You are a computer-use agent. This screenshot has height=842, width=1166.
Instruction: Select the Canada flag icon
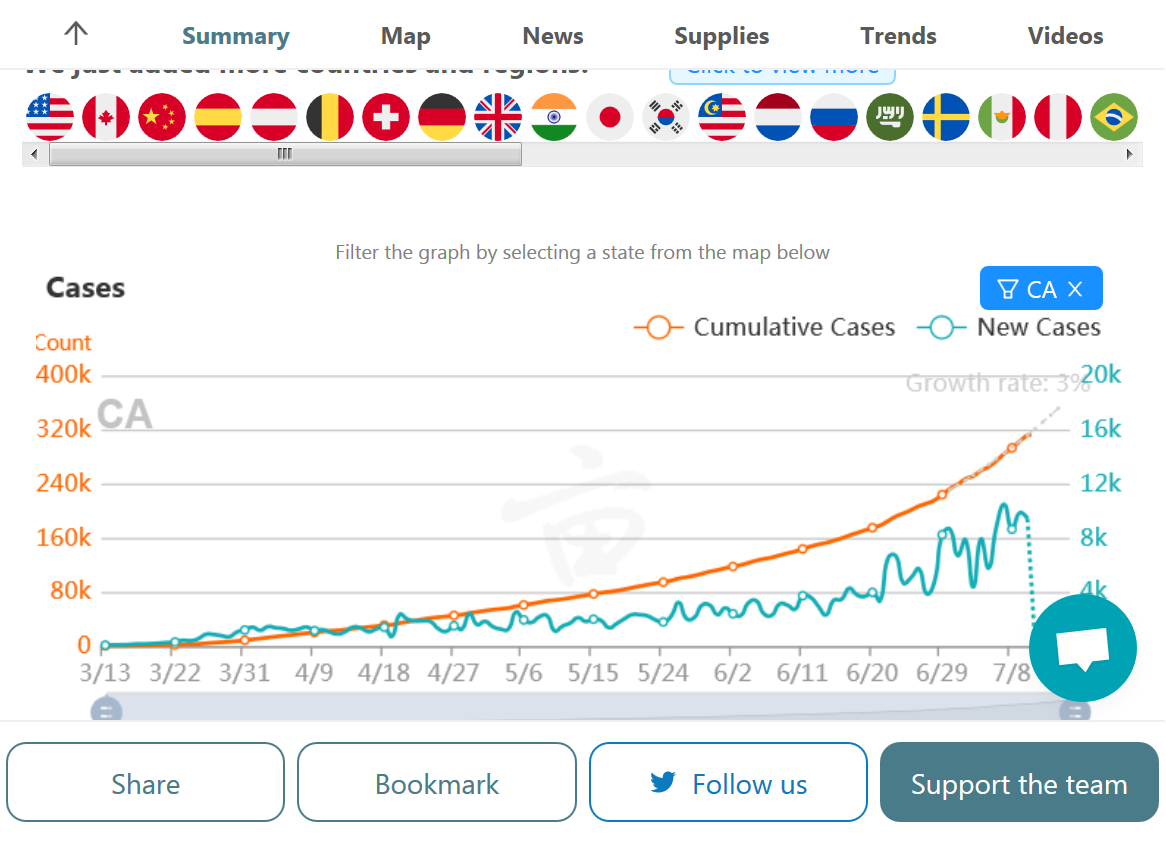point(106,117)
